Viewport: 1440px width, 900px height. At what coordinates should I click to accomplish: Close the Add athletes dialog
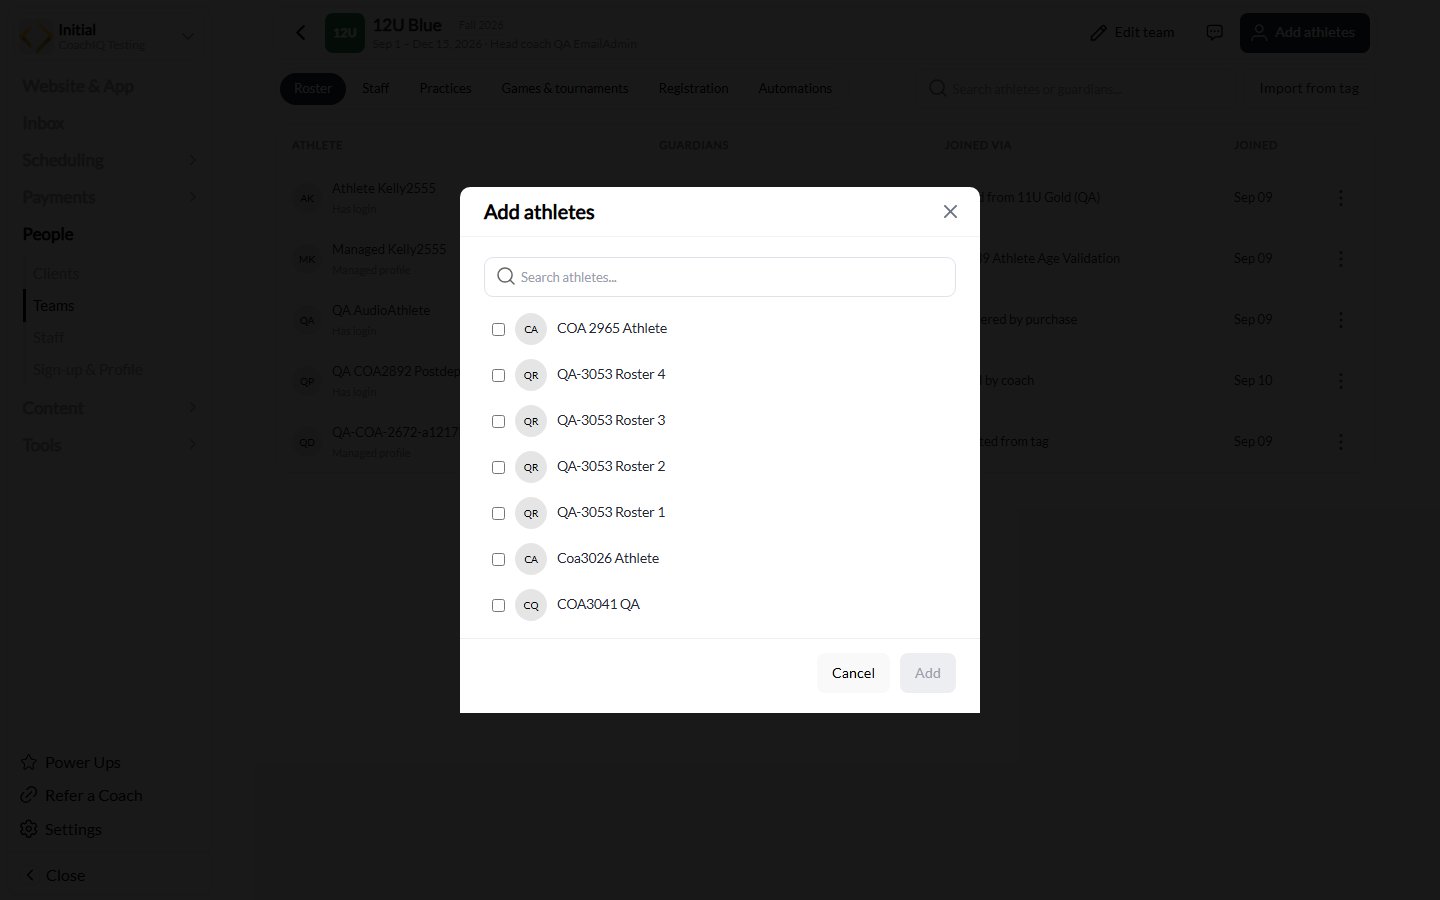pyautogui.click(x=950, y=212)
